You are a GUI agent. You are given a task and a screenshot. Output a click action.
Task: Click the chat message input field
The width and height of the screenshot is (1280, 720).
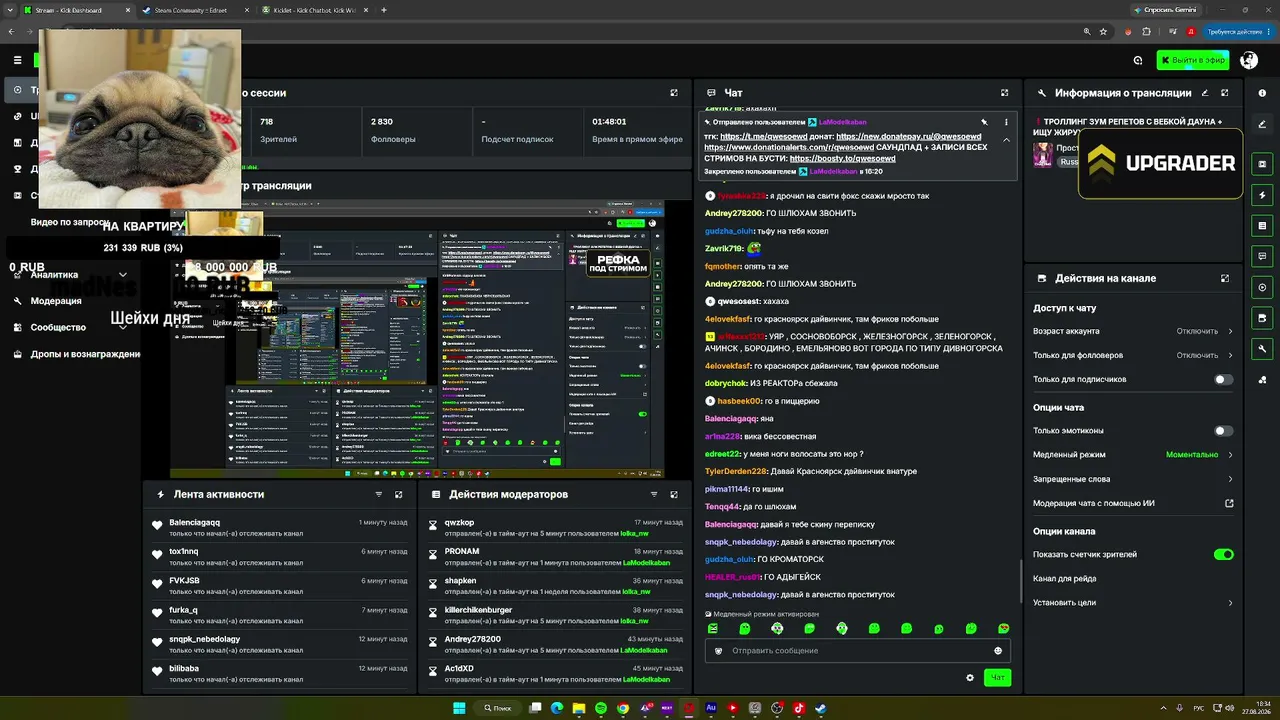(858, 651)
